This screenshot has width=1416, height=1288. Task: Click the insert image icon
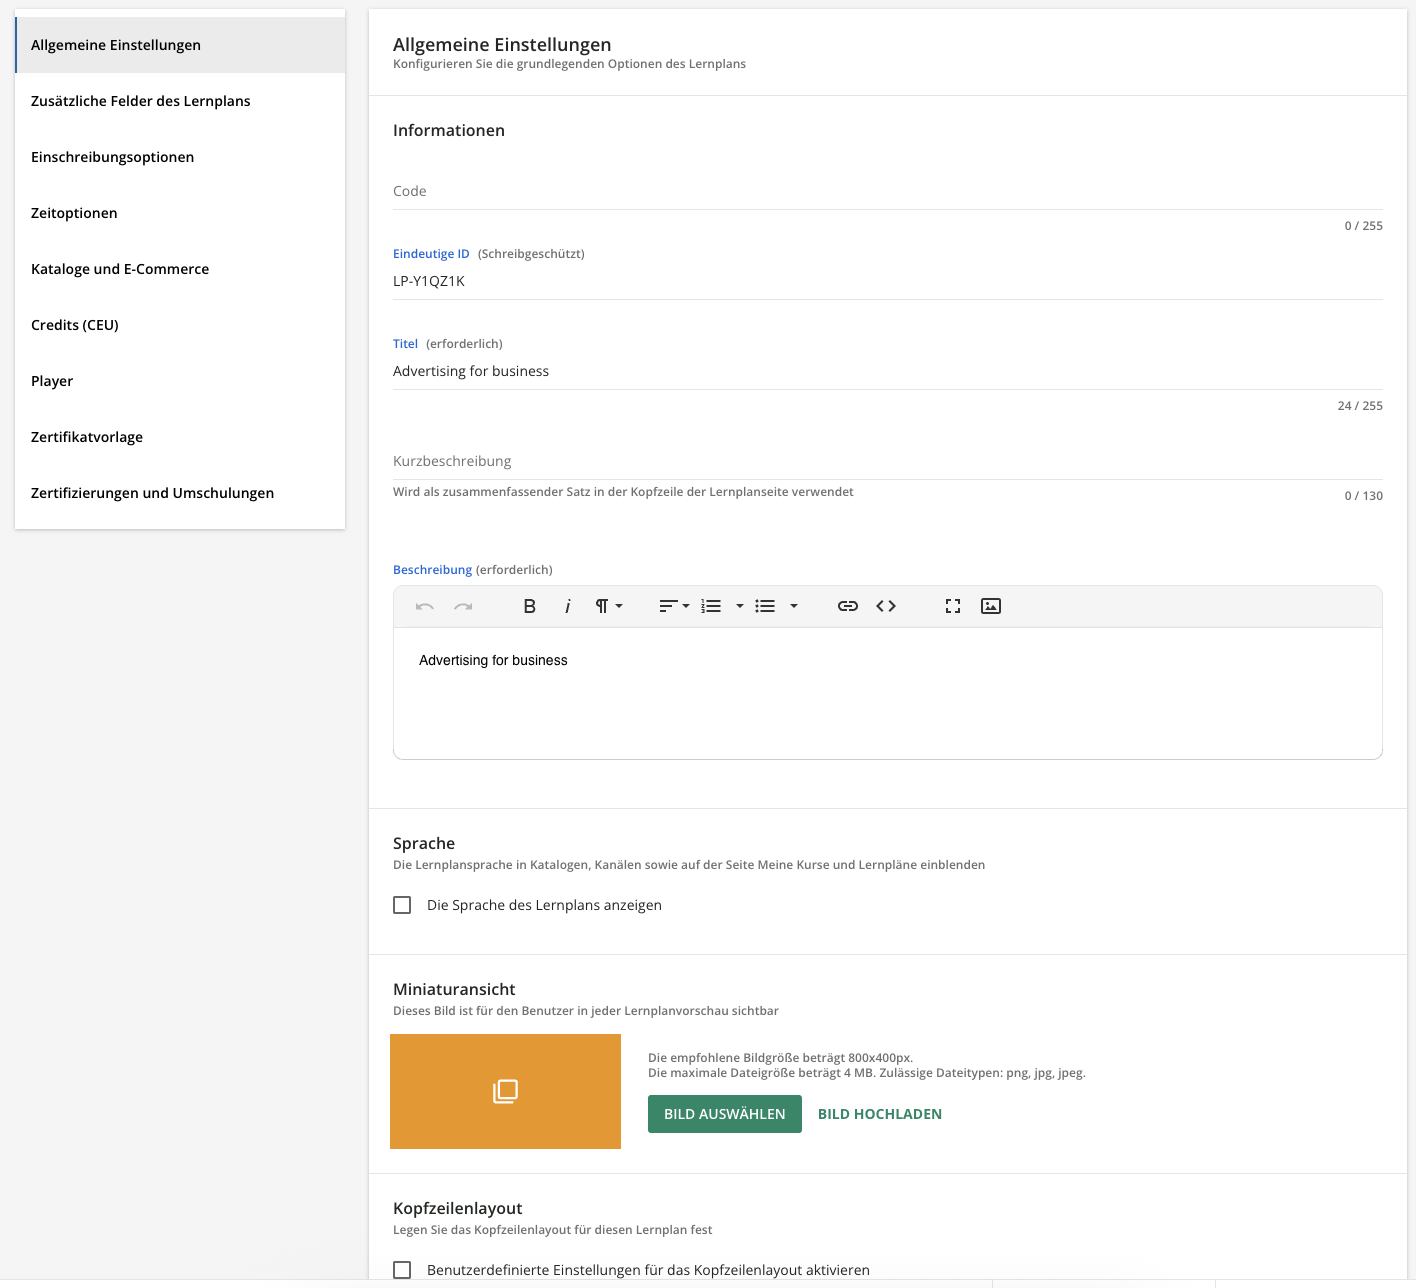pos(991,606)
